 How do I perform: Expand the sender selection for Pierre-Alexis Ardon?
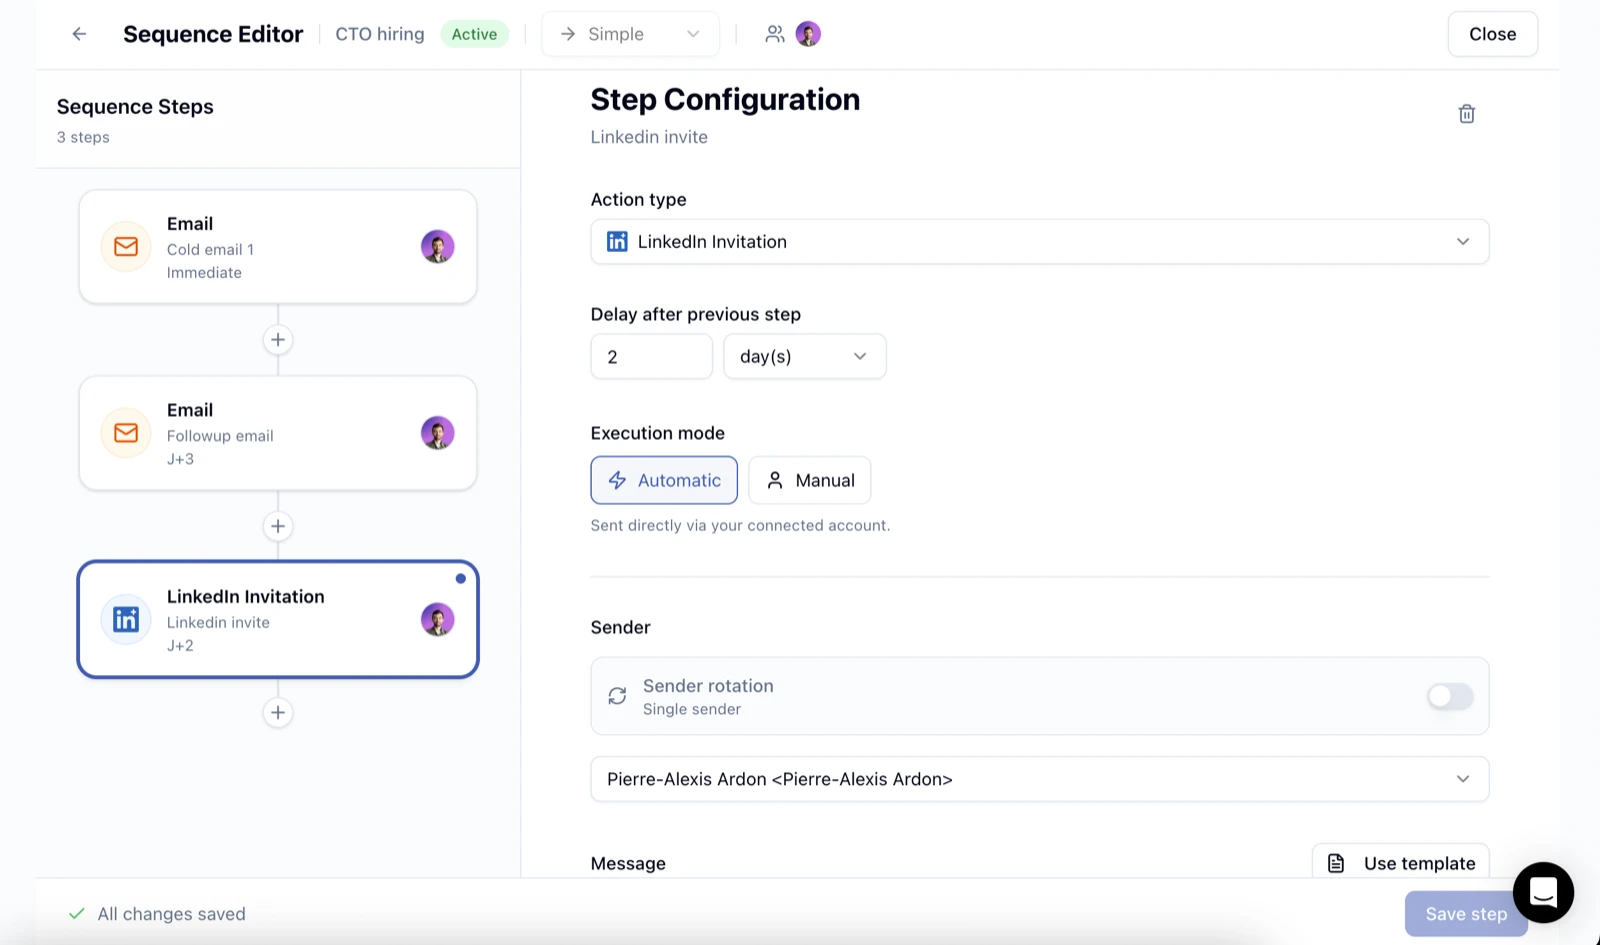(x=1039, y=779)
